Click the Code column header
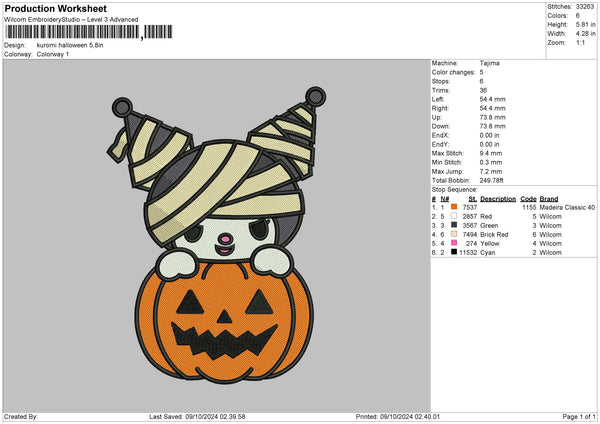Image resolution: width=600 pixels, height=424 pixels. coord(529,199)
